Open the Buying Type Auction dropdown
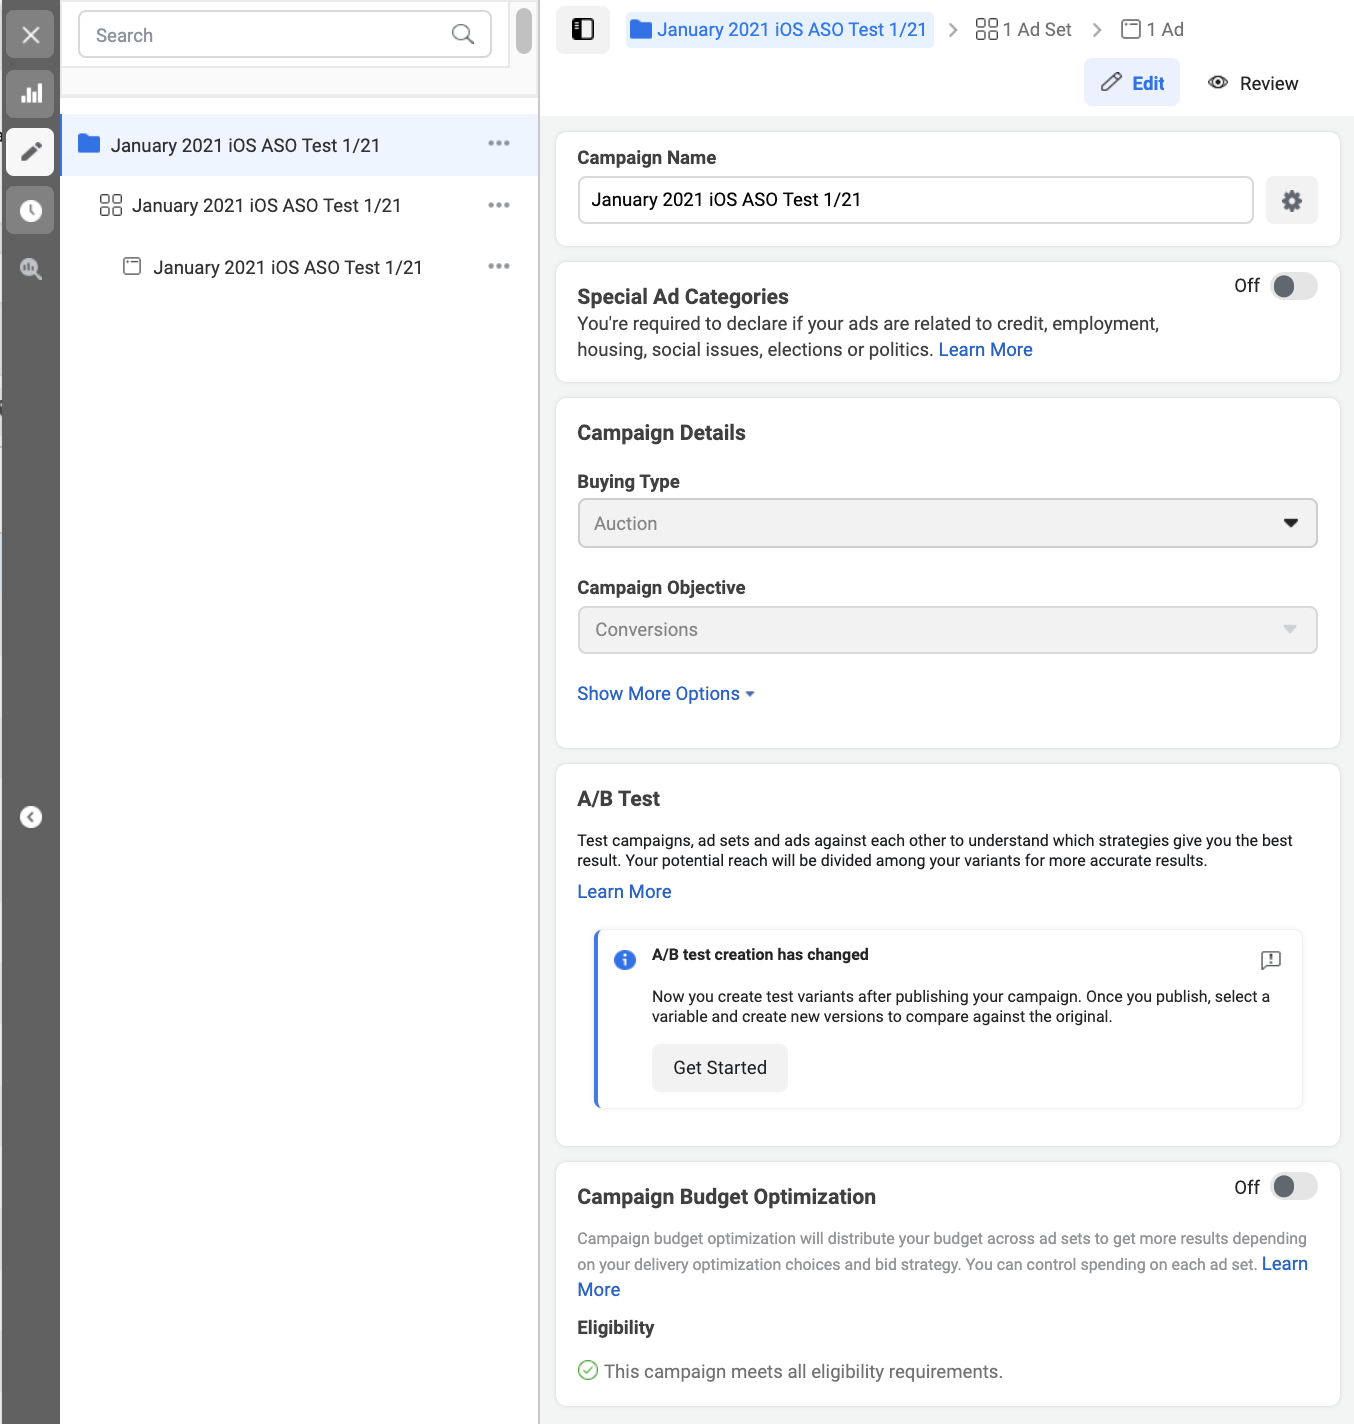The width and height of the screenshot is (1354, 1424). point(947,523)
